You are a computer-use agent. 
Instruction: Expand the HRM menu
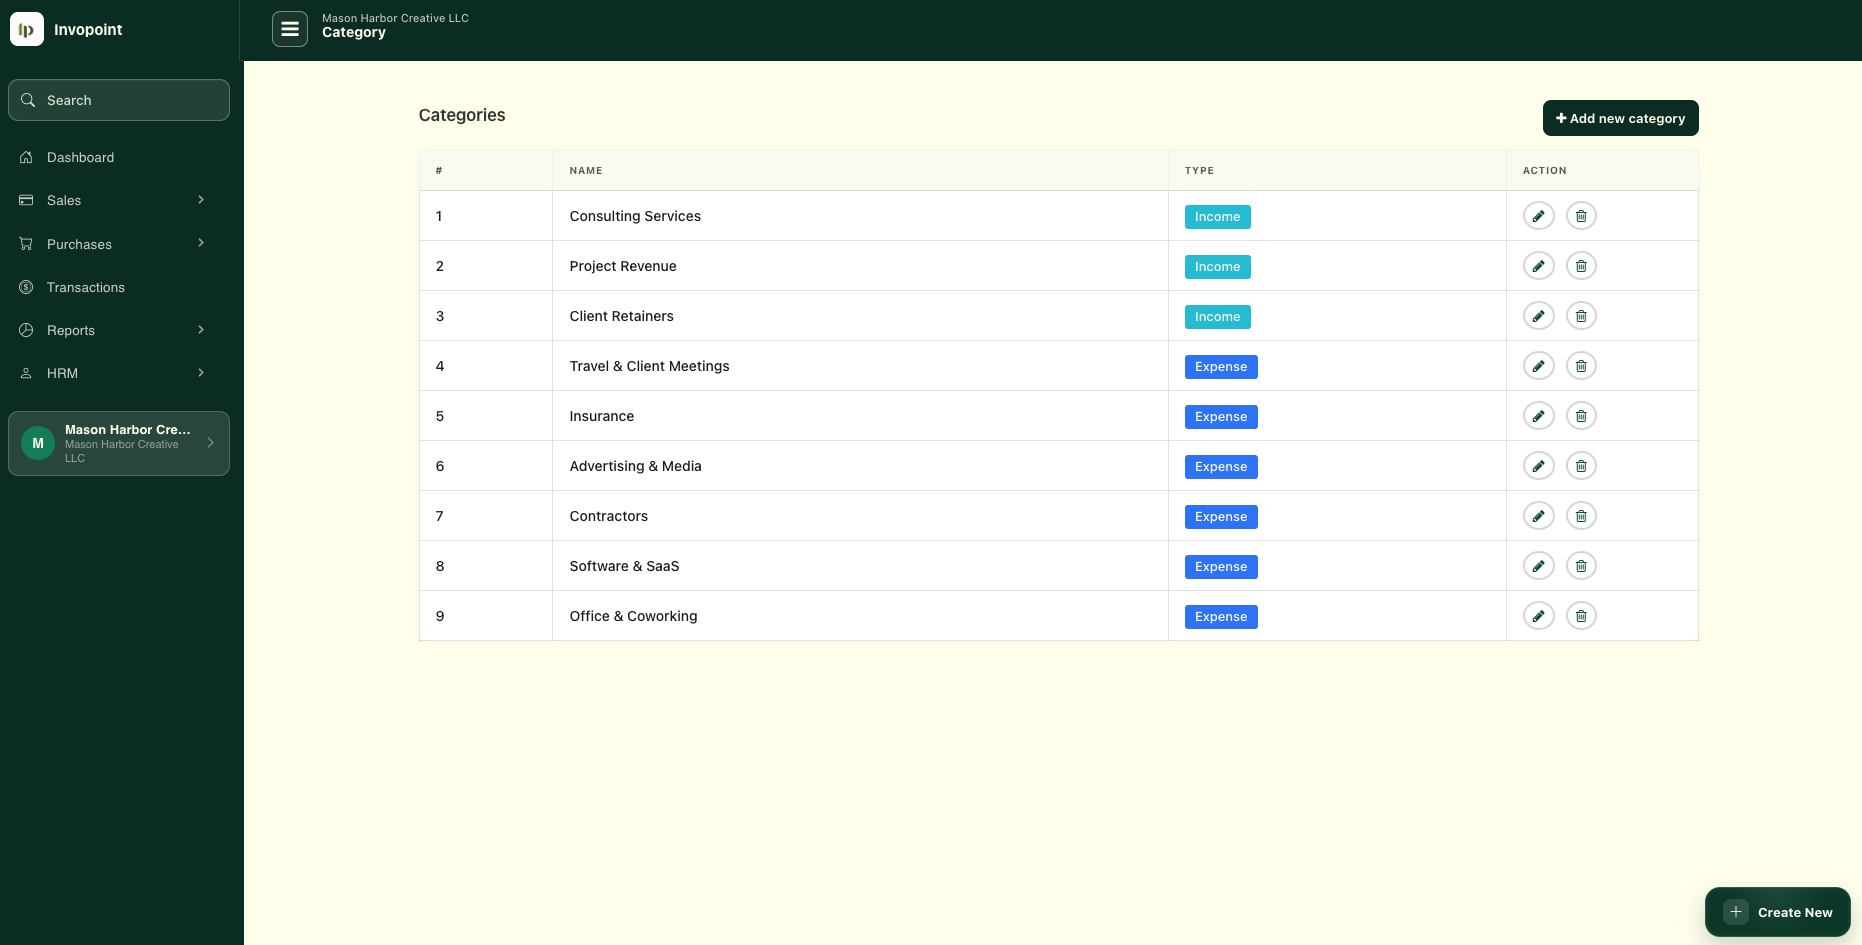[119, 373]
